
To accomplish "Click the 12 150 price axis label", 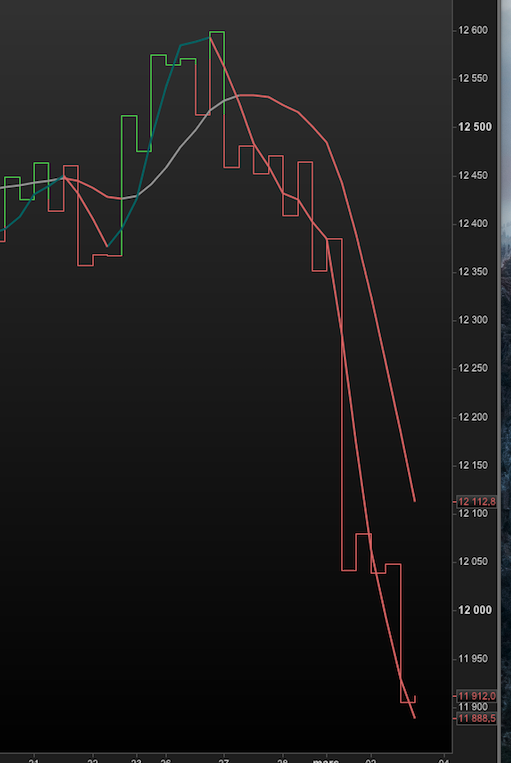I will click(x=473, y=465).
